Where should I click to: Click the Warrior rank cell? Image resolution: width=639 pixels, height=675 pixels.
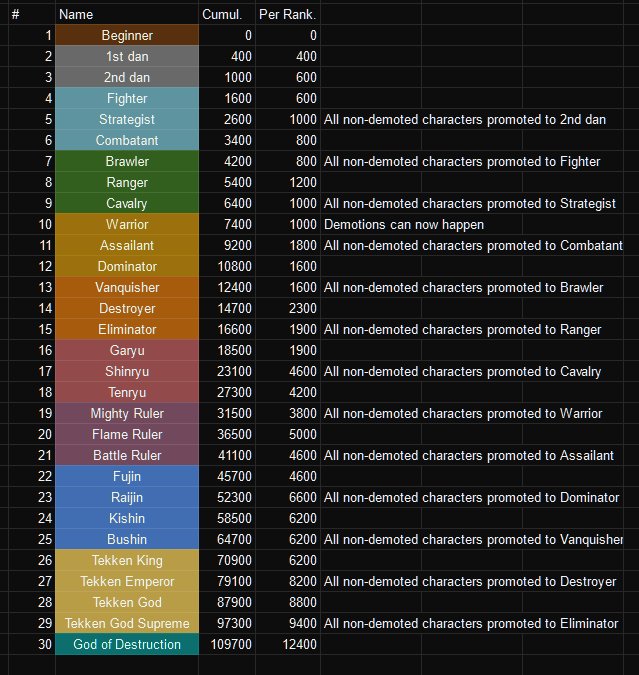pos(127,224)
